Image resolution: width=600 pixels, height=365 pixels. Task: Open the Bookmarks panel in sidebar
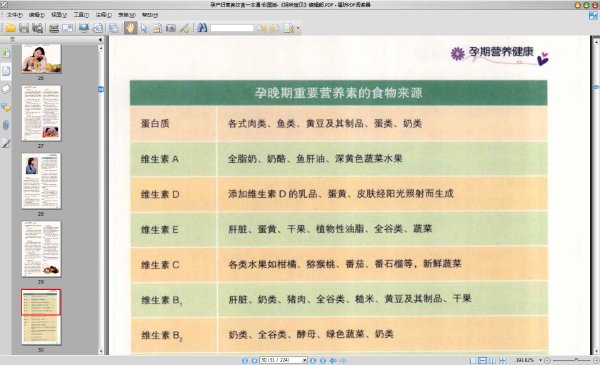coord(6,52)
